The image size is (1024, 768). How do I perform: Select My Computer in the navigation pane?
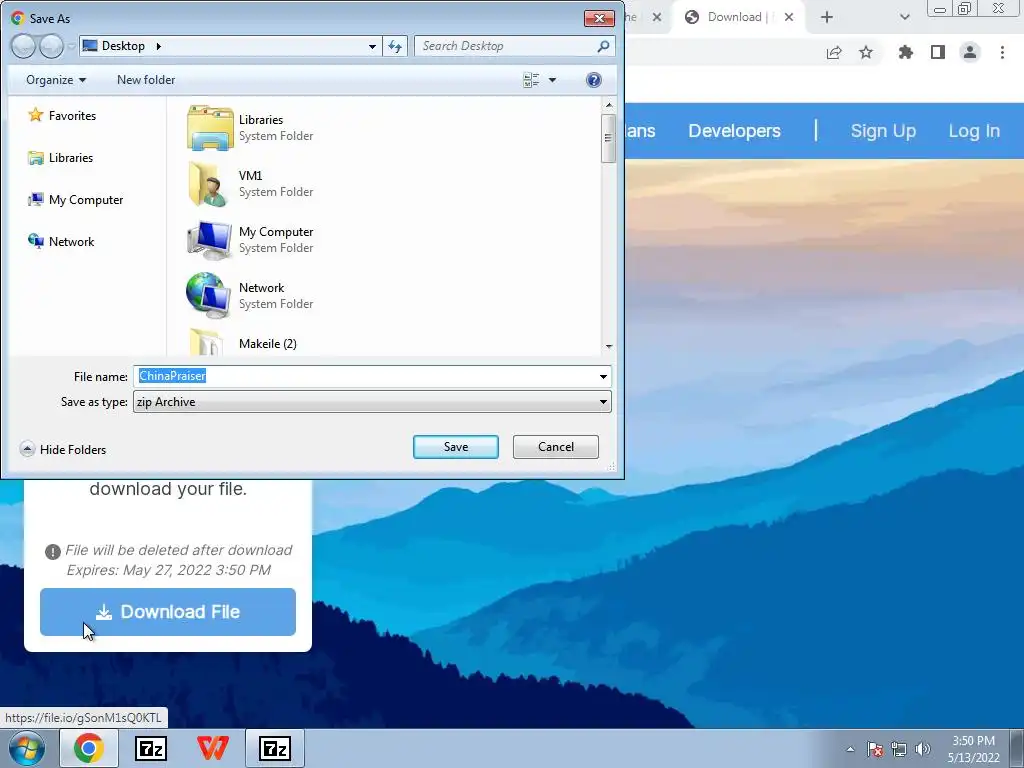pos(75,199)
